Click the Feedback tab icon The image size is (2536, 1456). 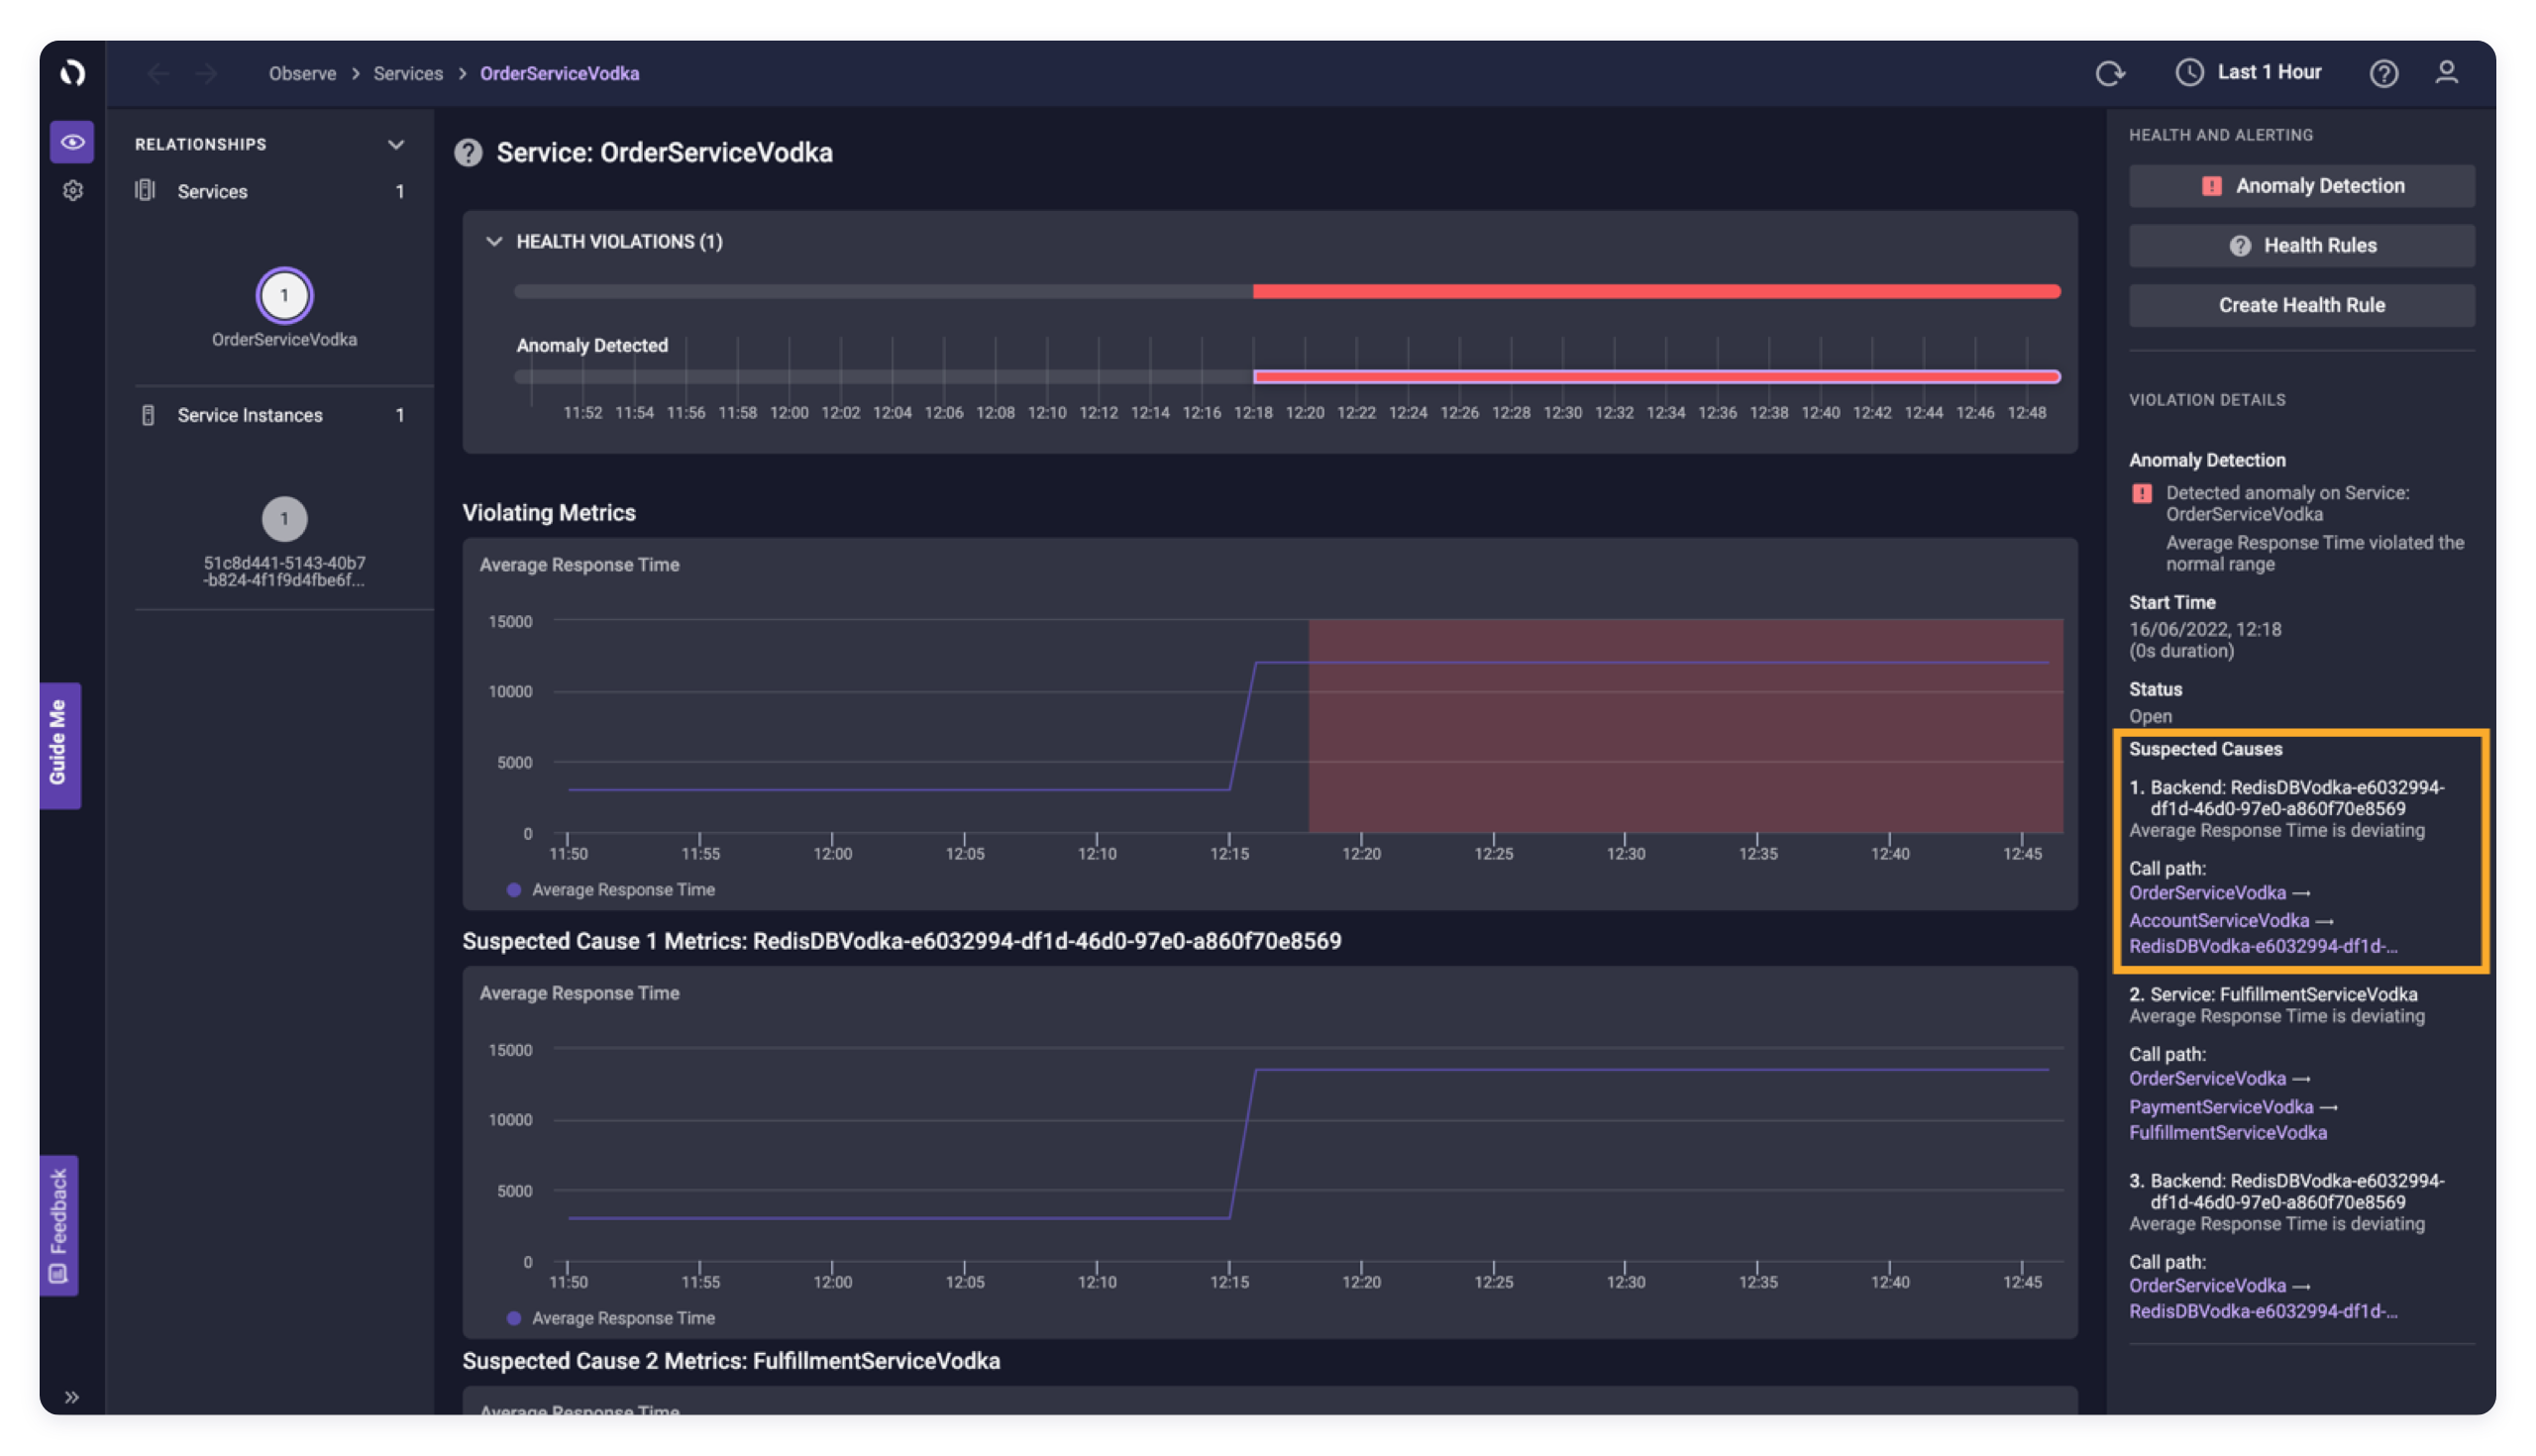57,1274
